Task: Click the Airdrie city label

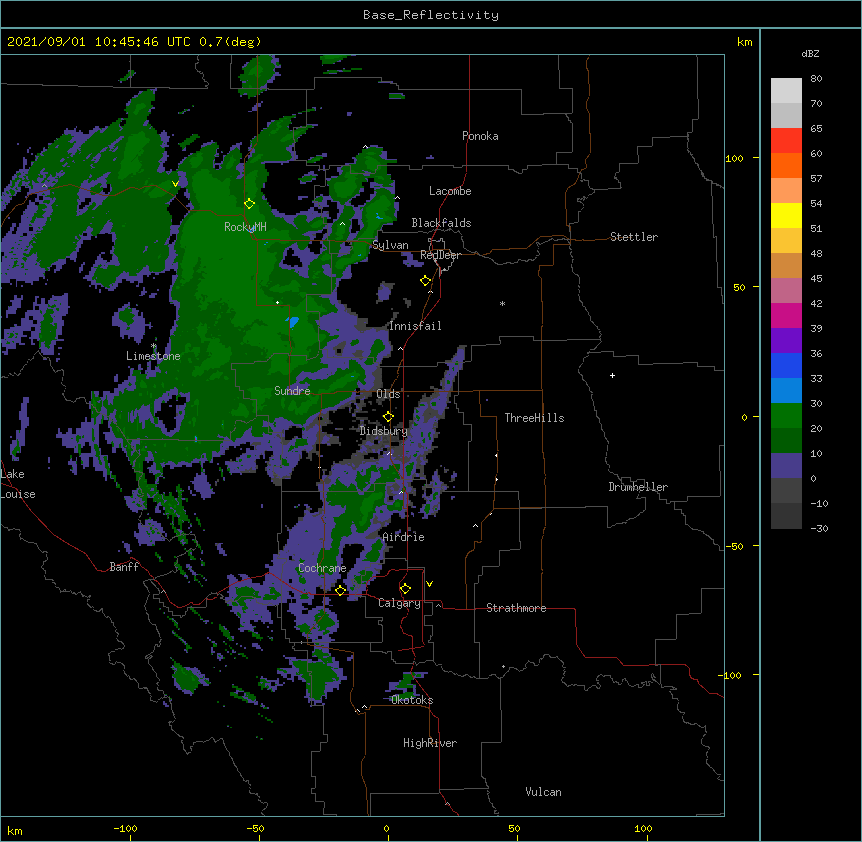Action: [x=403, y=537]
